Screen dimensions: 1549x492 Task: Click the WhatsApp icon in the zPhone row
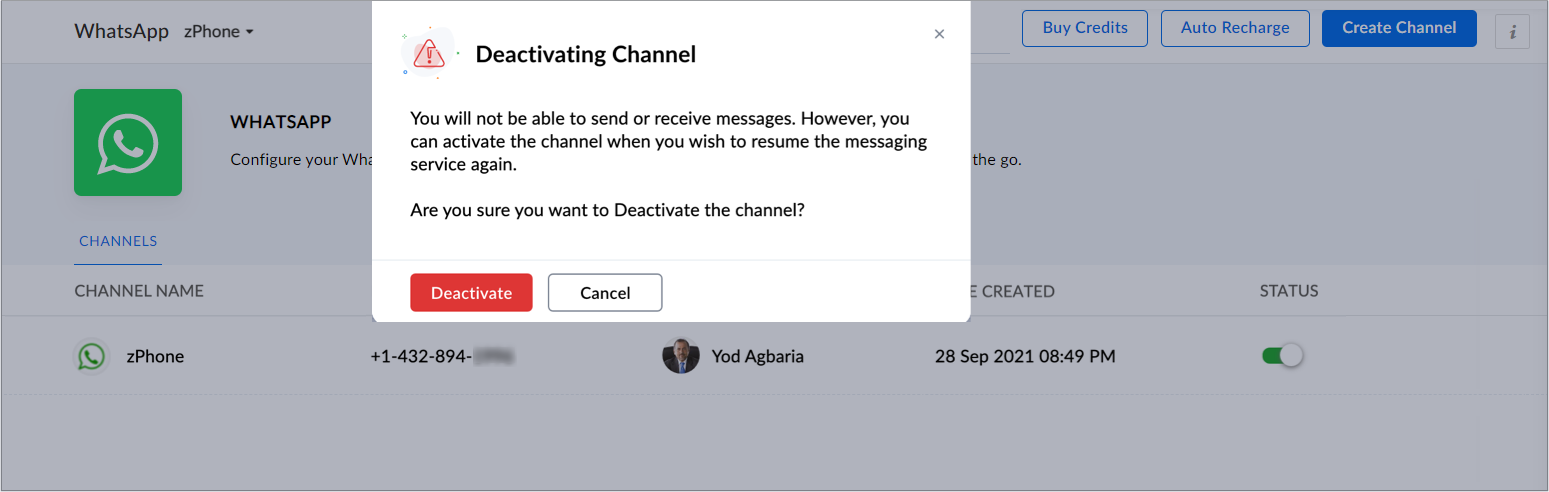[x=92, y=356]
